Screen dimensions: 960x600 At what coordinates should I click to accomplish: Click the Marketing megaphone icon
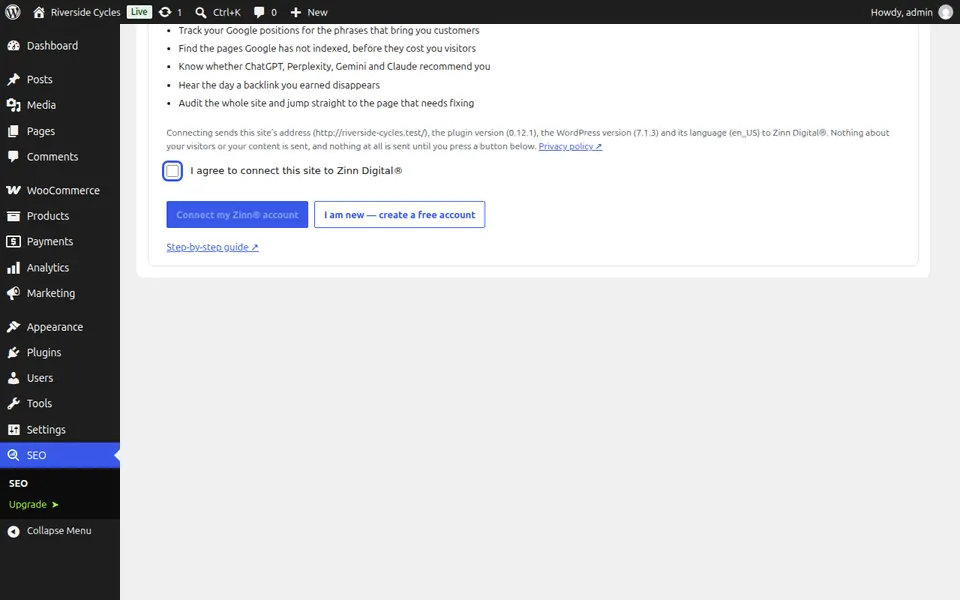click(13, 294)
